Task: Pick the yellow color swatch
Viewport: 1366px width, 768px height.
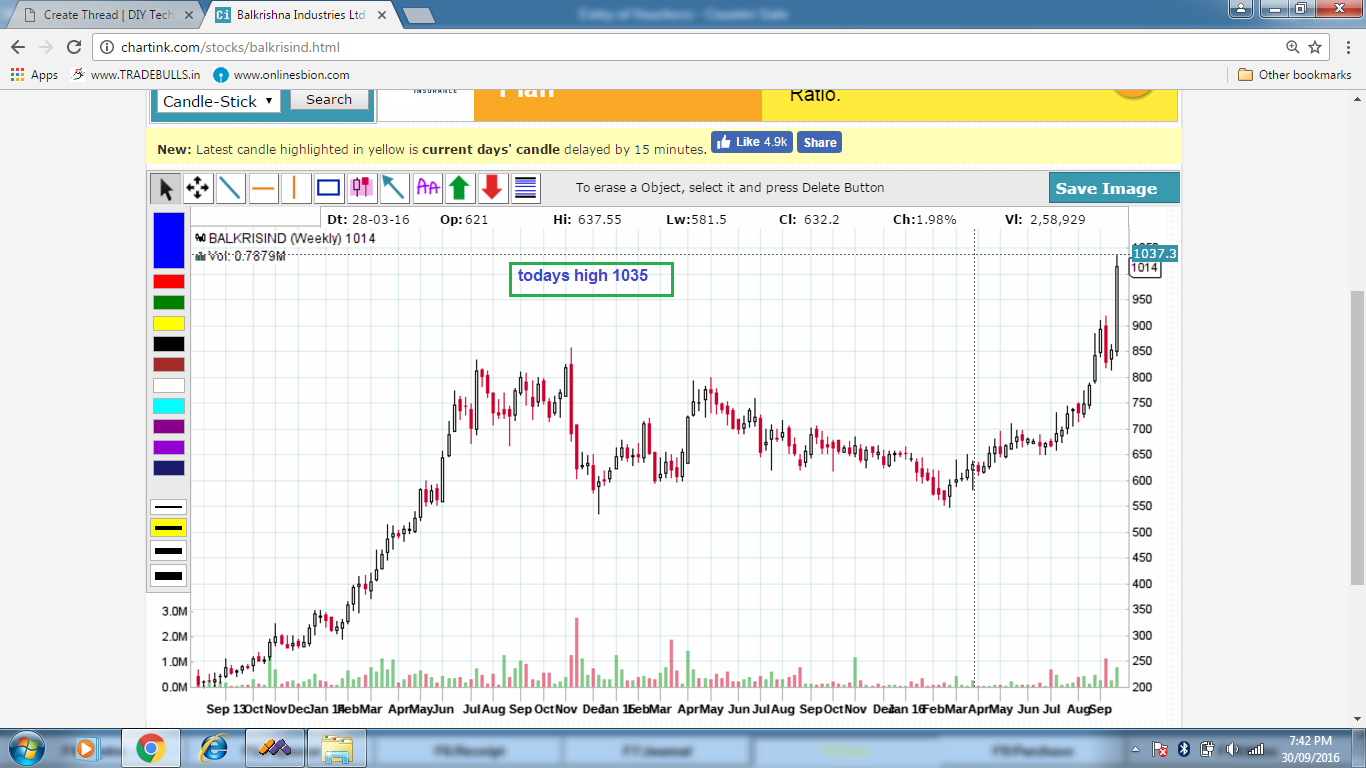Action: (x=169, y=323)
